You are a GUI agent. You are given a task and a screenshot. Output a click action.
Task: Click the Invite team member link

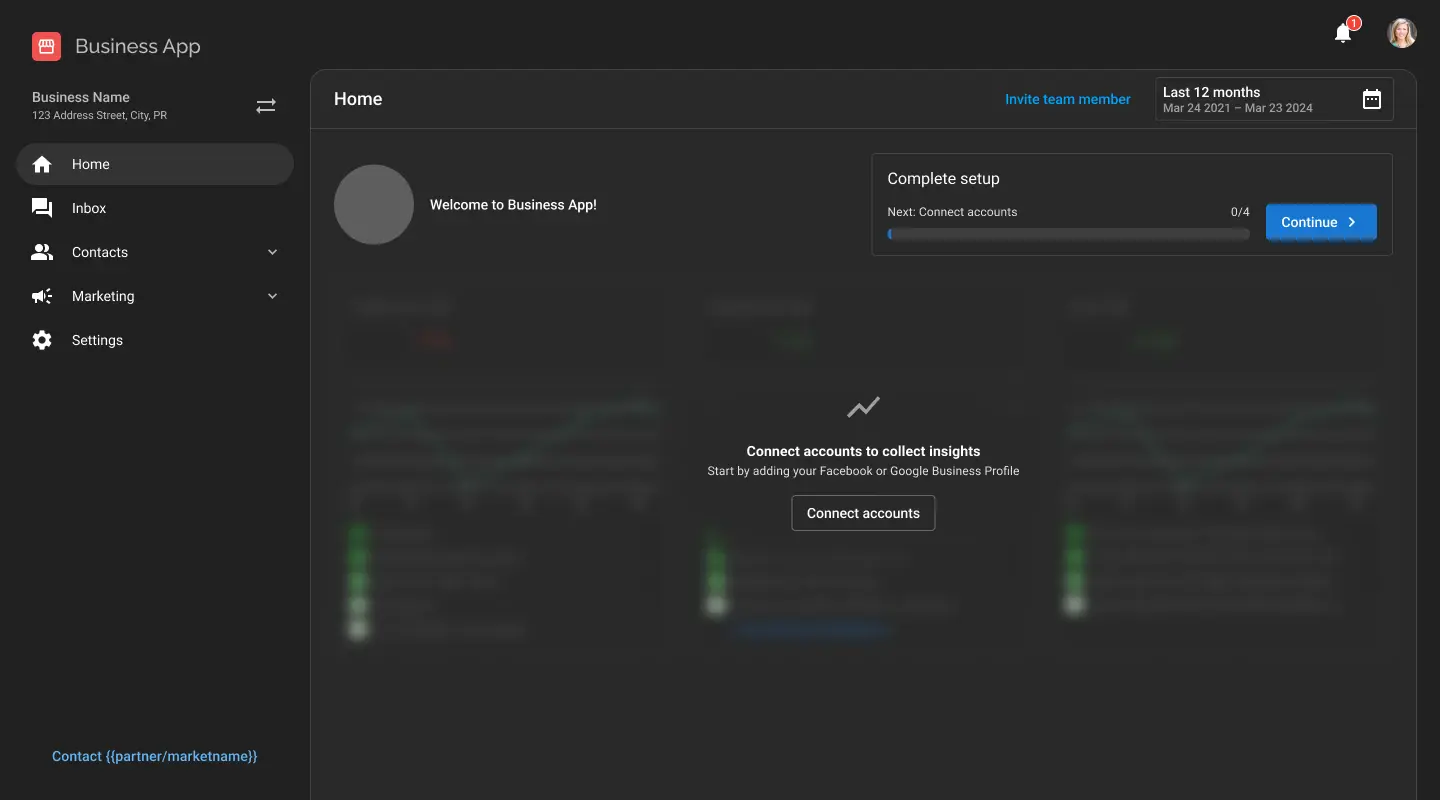pyautogui.click(x=1067, y=99)
